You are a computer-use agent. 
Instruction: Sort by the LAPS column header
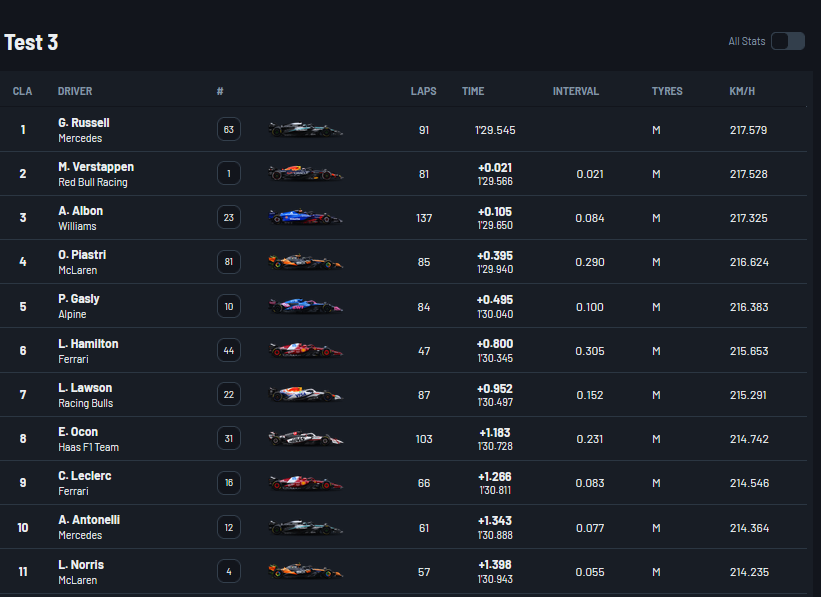tap(423, 91)
